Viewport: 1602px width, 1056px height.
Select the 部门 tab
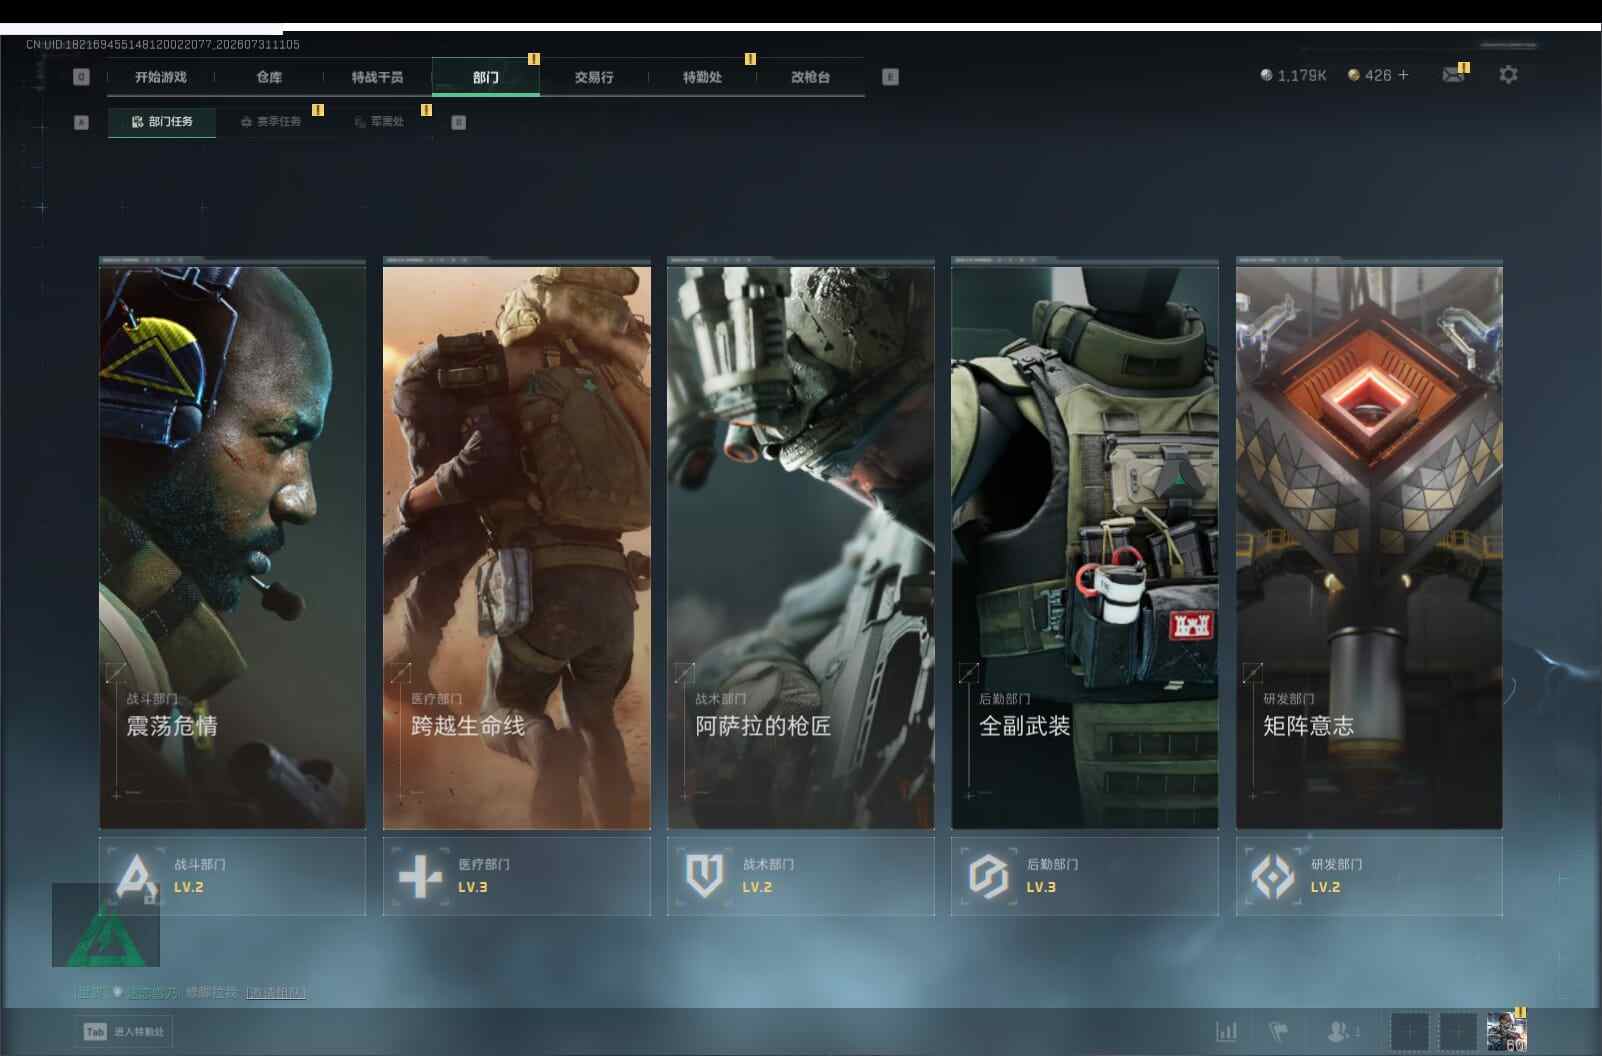[x=486, y=77]
